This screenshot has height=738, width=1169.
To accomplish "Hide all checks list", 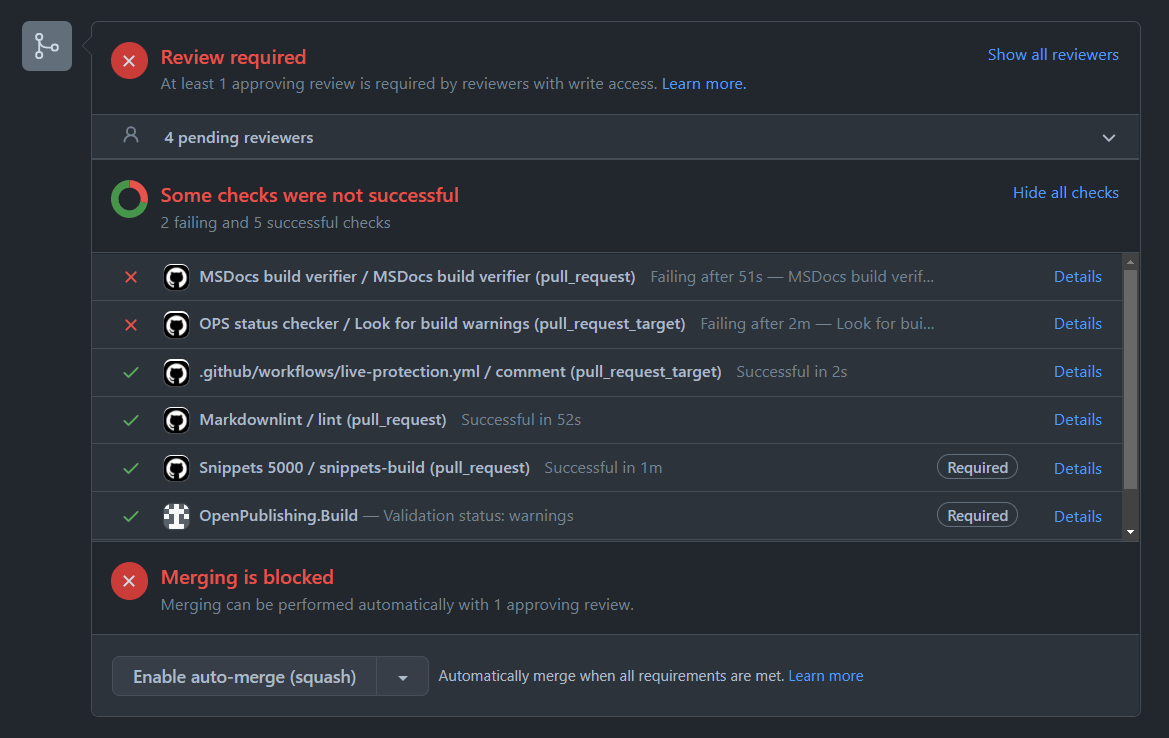I will [x=1065, y=193].
